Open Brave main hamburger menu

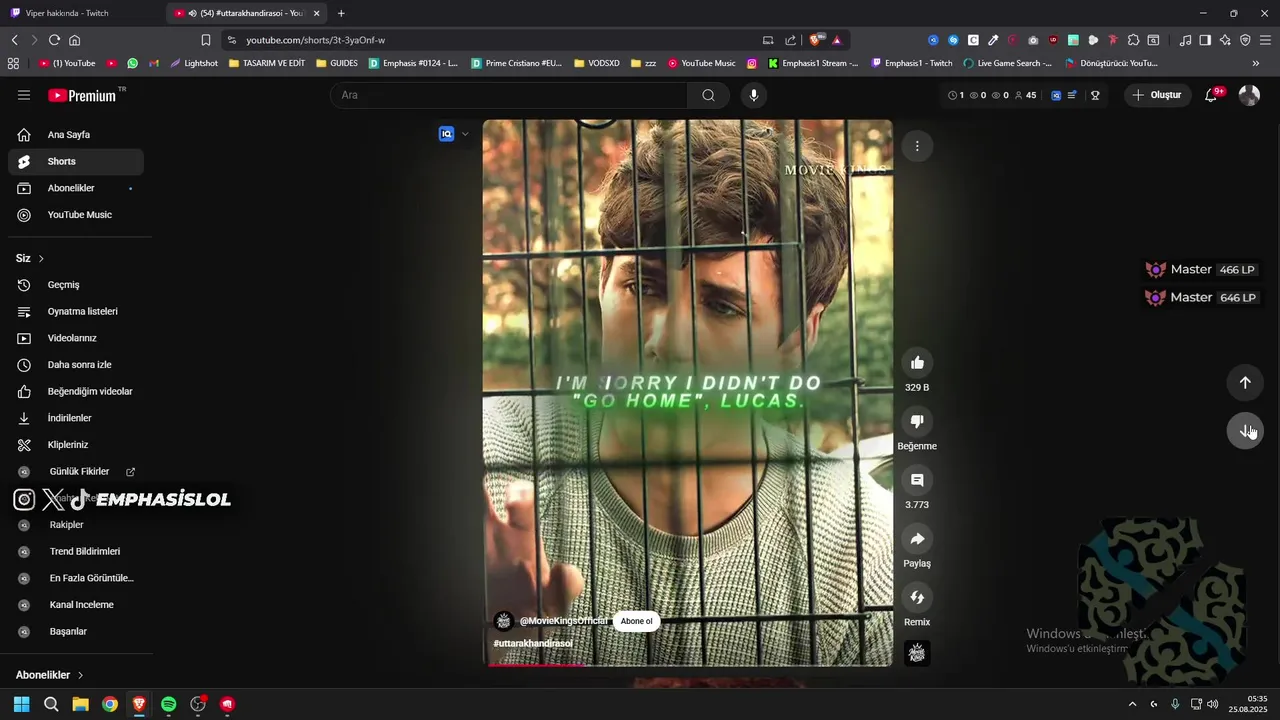[1265, 40]
